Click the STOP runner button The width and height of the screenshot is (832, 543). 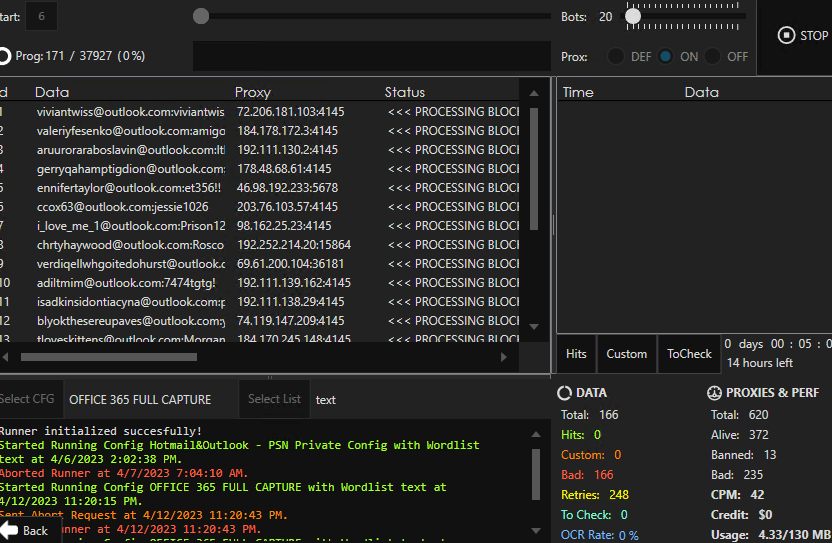click(803, 36)
